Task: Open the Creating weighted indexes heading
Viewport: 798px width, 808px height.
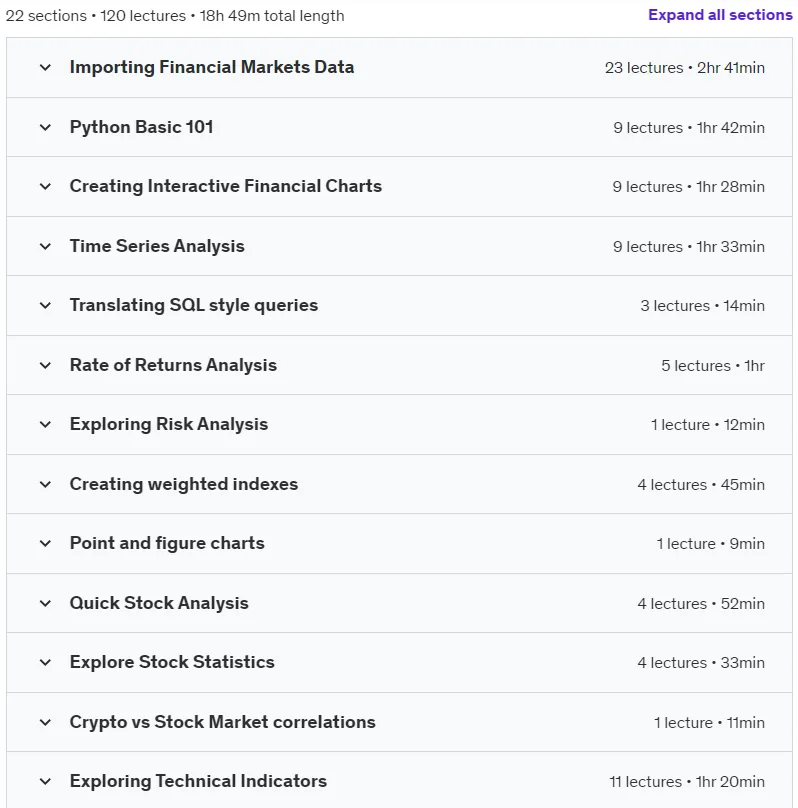Action: tap(184, 484)
